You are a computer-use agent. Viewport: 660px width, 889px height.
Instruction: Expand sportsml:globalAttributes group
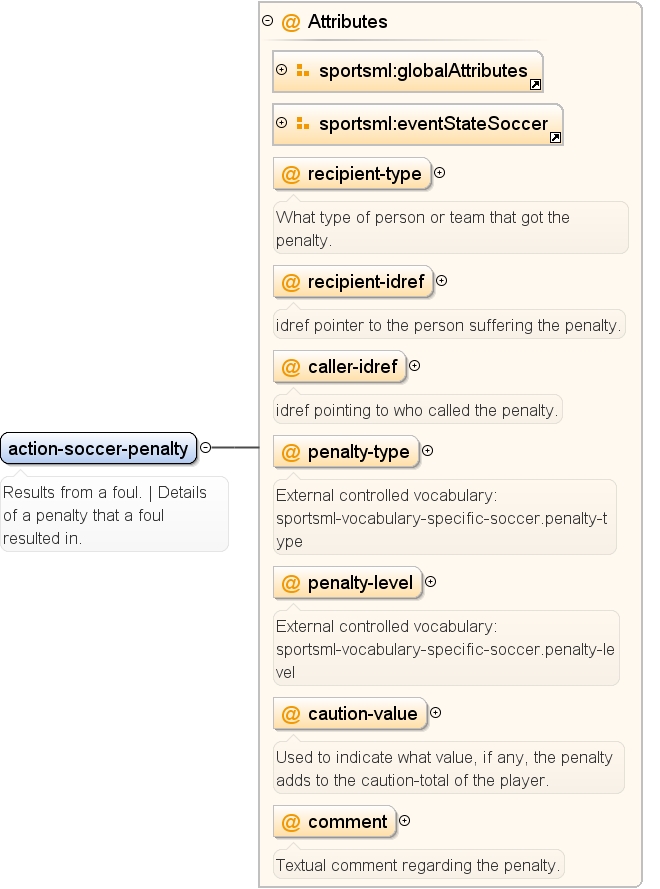[x=281, y=70]
